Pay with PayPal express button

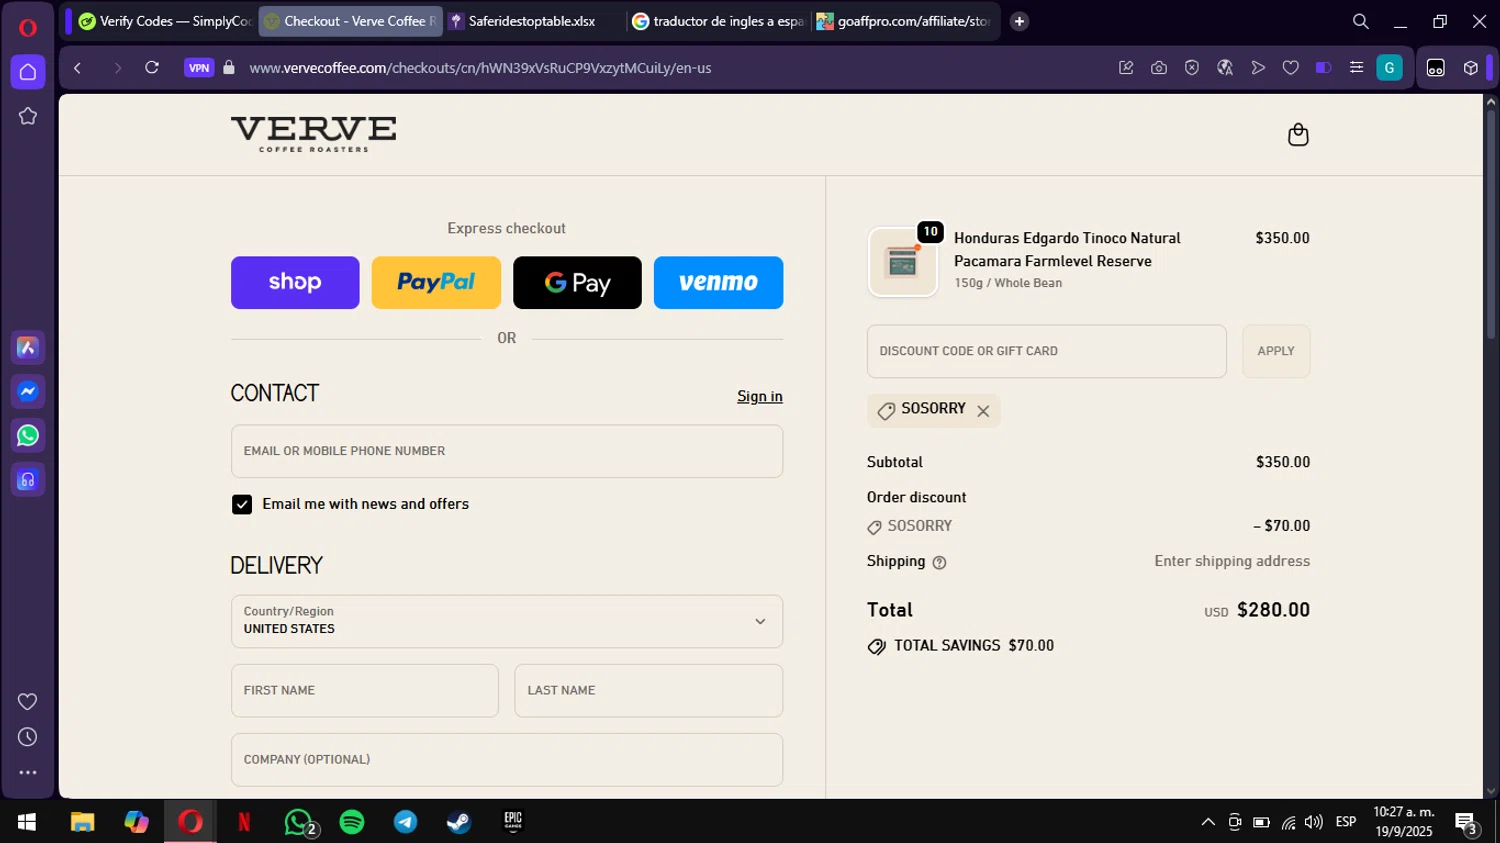click(436, 282)
